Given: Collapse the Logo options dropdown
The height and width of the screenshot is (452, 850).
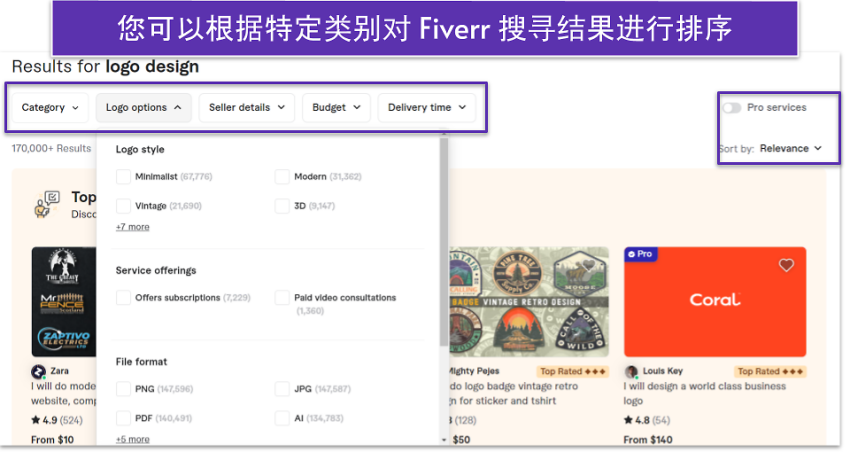Looking at the screenshot, I should (x=144, y=107).
